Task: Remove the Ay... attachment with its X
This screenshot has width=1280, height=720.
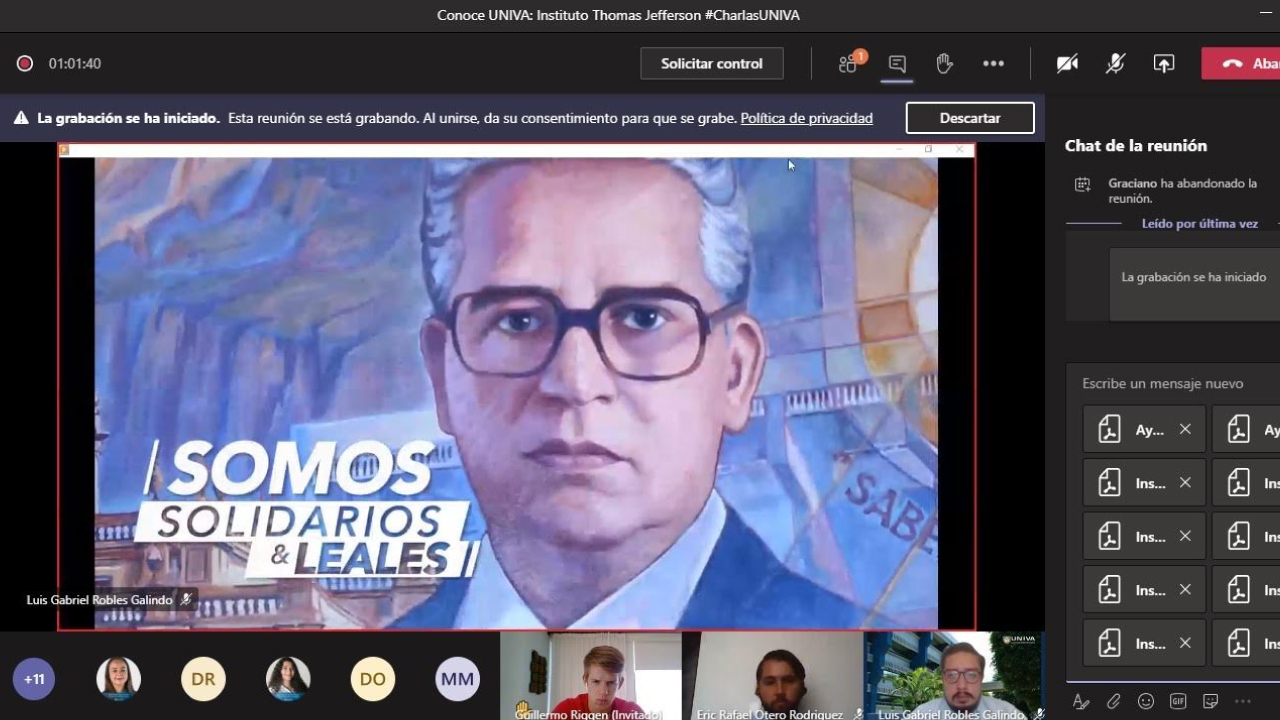Action: coord(1185,430)
